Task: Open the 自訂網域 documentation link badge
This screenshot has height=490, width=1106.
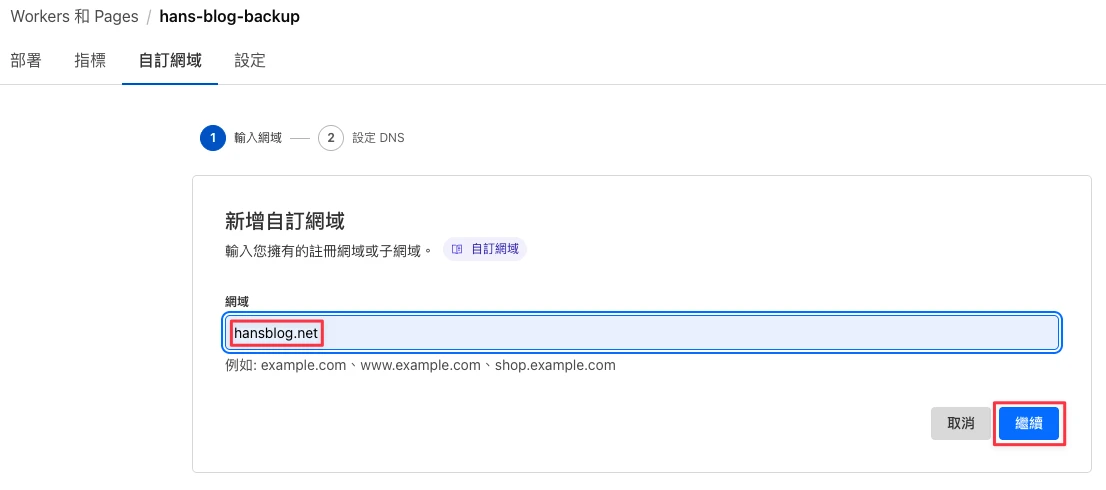Action: pos(485,249)
